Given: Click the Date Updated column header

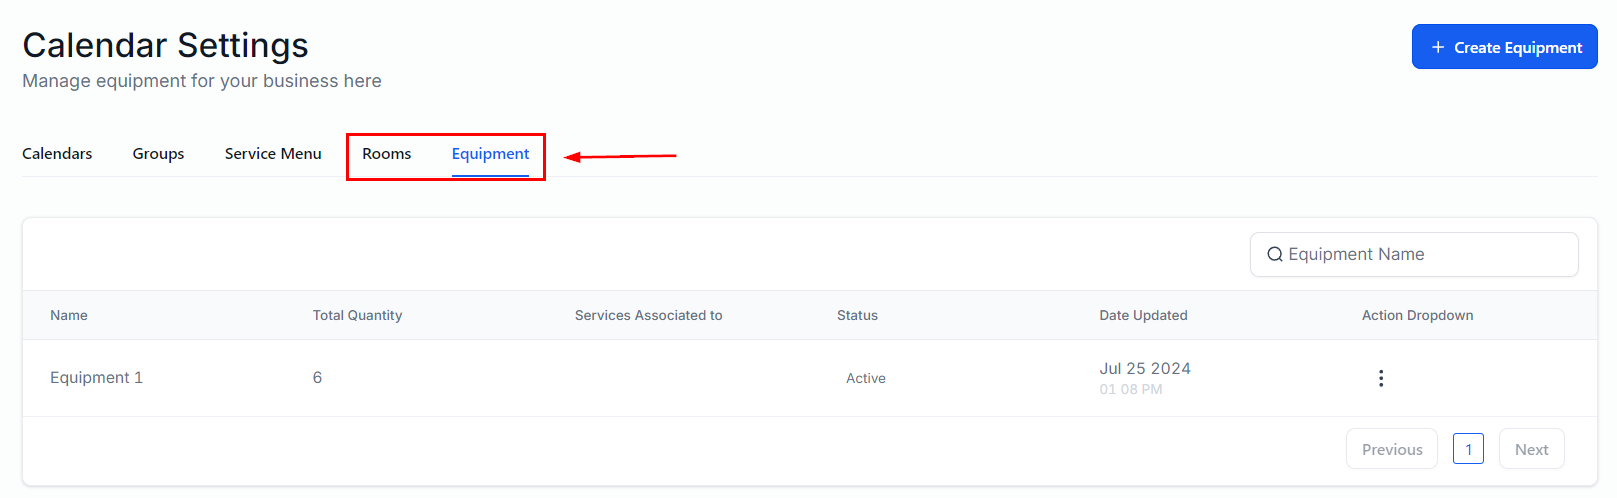Looking at the screenshot, I should coord(1143,315).
